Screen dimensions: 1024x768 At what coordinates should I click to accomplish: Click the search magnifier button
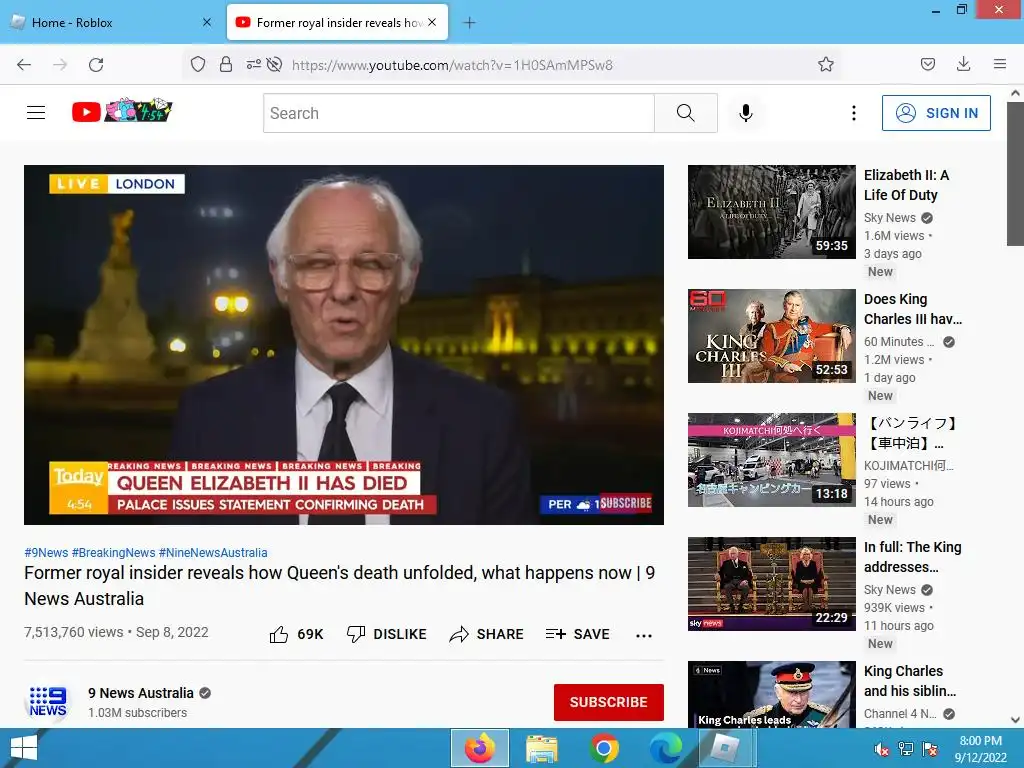pyautogui.click(x=686, y=113)
